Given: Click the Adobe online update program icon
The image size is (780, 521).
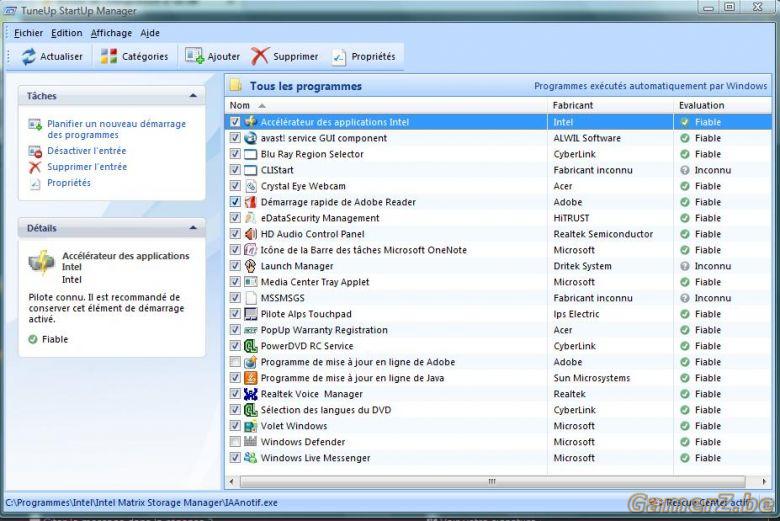Looking at the screenshot, I should click(251, 362).
